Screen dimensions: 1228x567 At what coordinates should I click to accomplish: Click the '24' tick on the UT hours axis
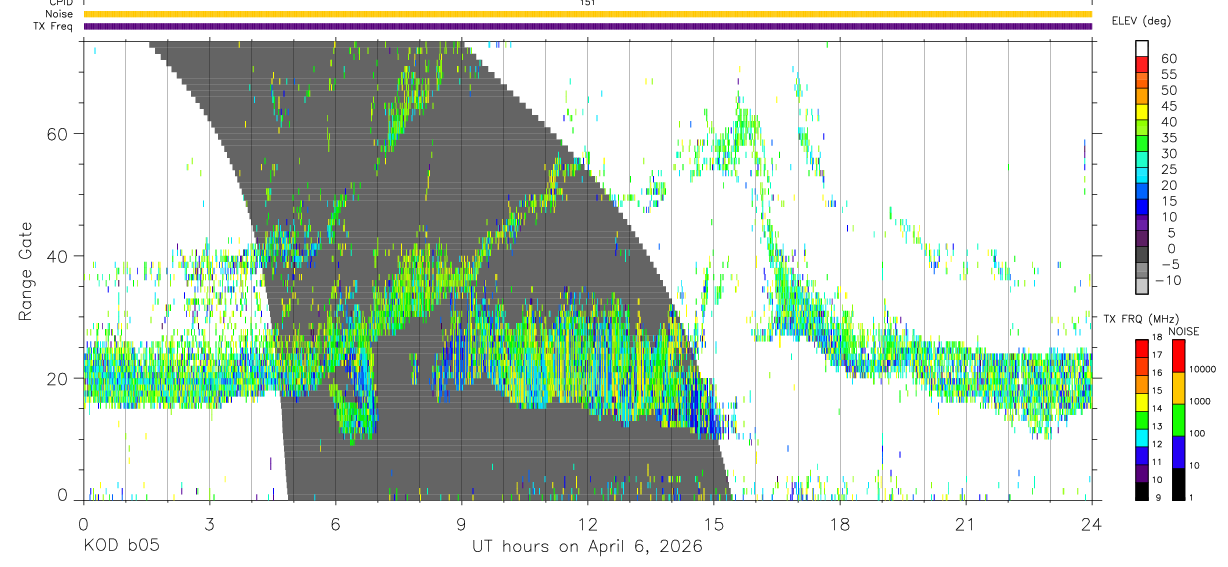1092,524
